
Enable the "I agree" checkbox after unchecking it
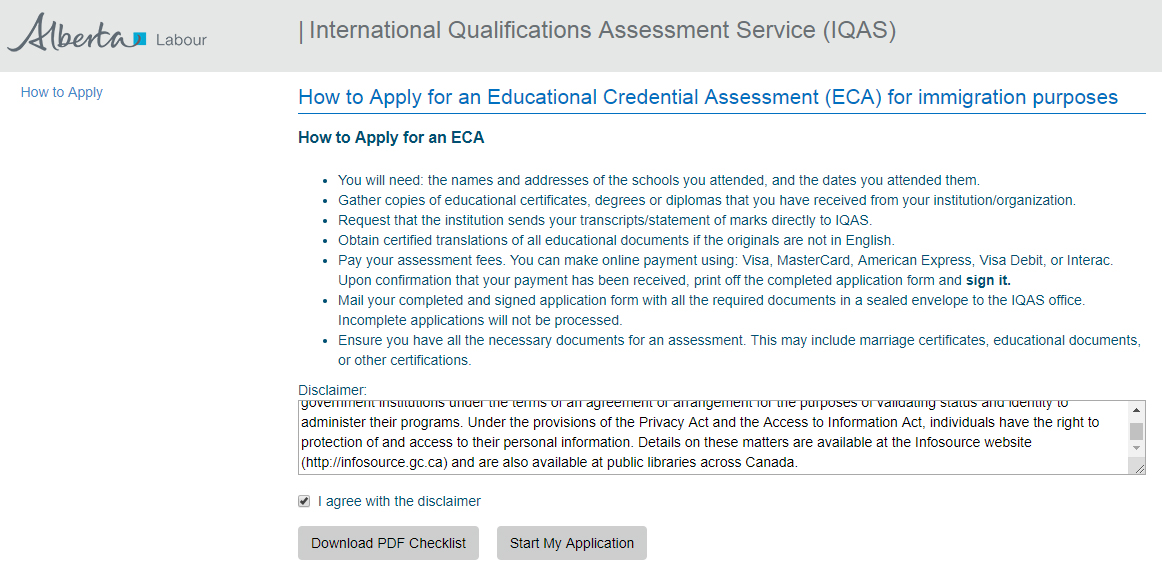303,501
